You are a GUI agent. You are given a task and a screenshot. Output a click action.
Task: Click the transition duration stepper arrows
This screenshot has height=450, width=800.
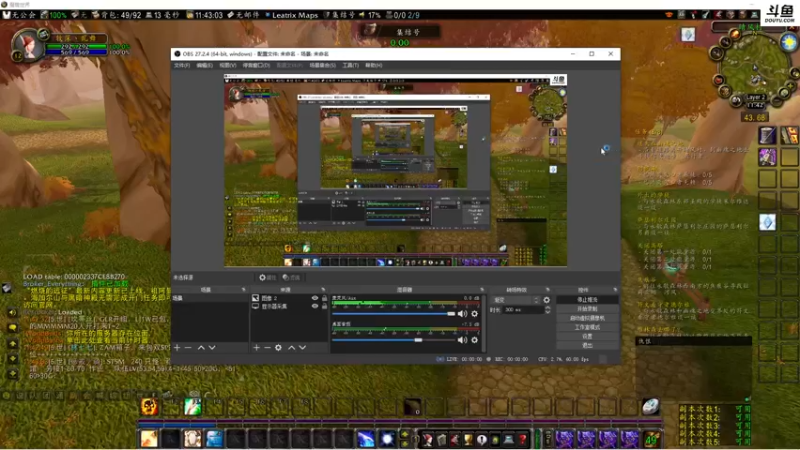click(547, 310)
